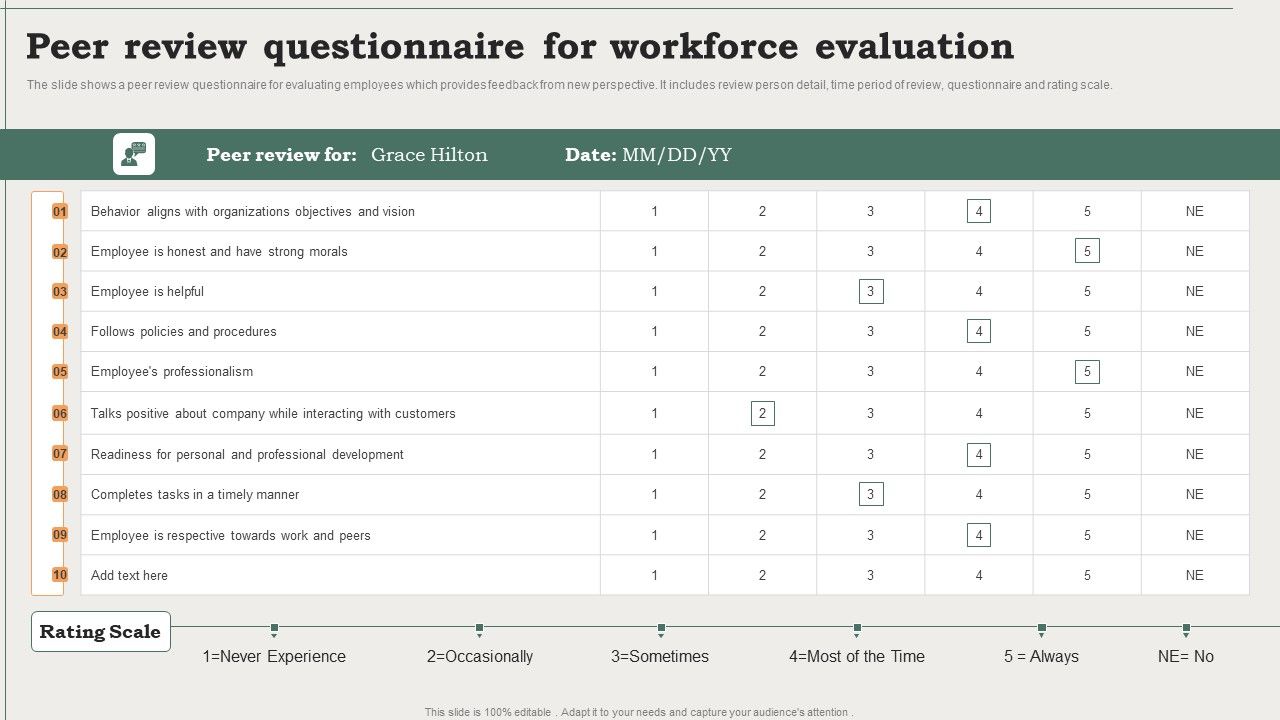This screenshot has width=1280, height=720.
Task: Click 'Employee is honest and have strong morals'
Action: pyautogui.click(x=219, y=251)
